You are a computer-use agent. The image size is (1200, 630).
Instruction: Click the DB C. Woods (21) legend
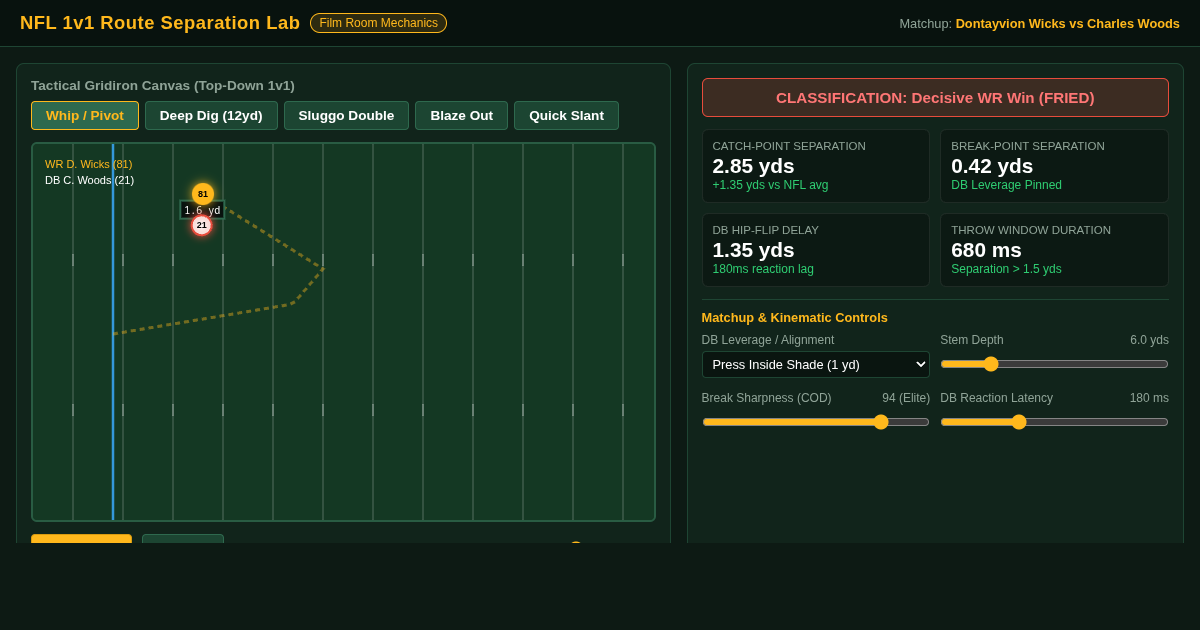(x=89, y=180)
